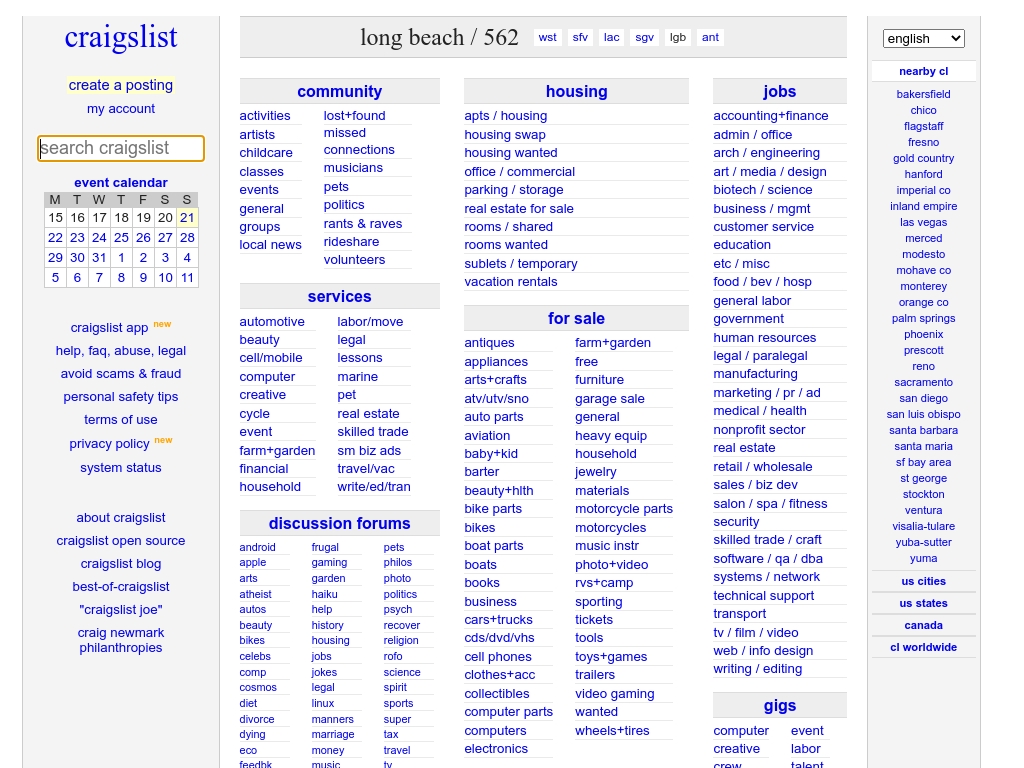Screen dimensions: 1024x768
Task: Select the lac sub-area tab
Action: click(611, 37)
